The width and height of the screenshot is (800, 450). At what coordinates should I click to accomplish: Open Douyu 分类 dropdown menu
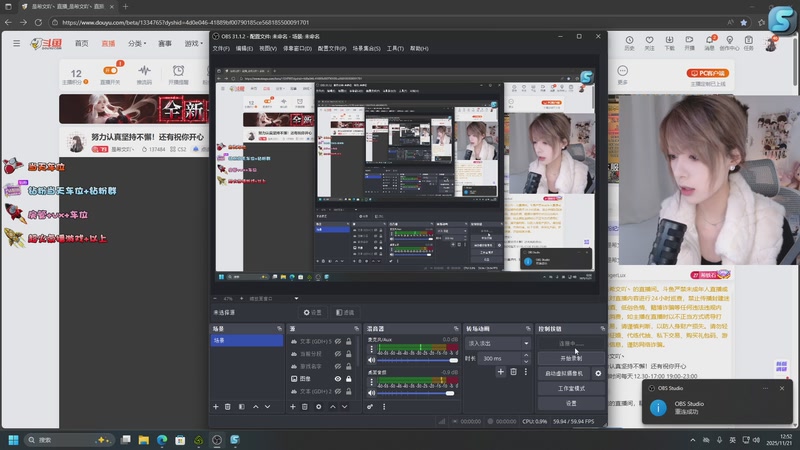point(136,43)
